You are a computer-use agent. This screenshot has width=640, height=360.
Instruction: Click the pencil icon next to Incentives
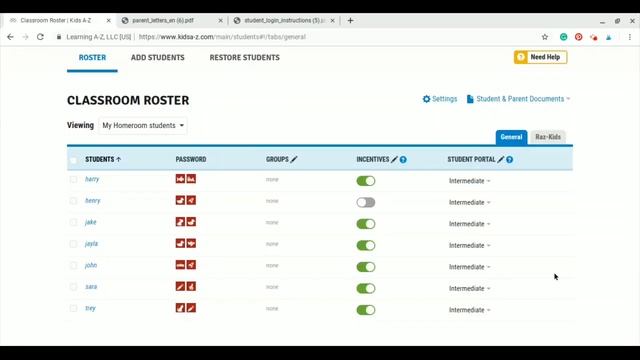[x=394, y=159]
